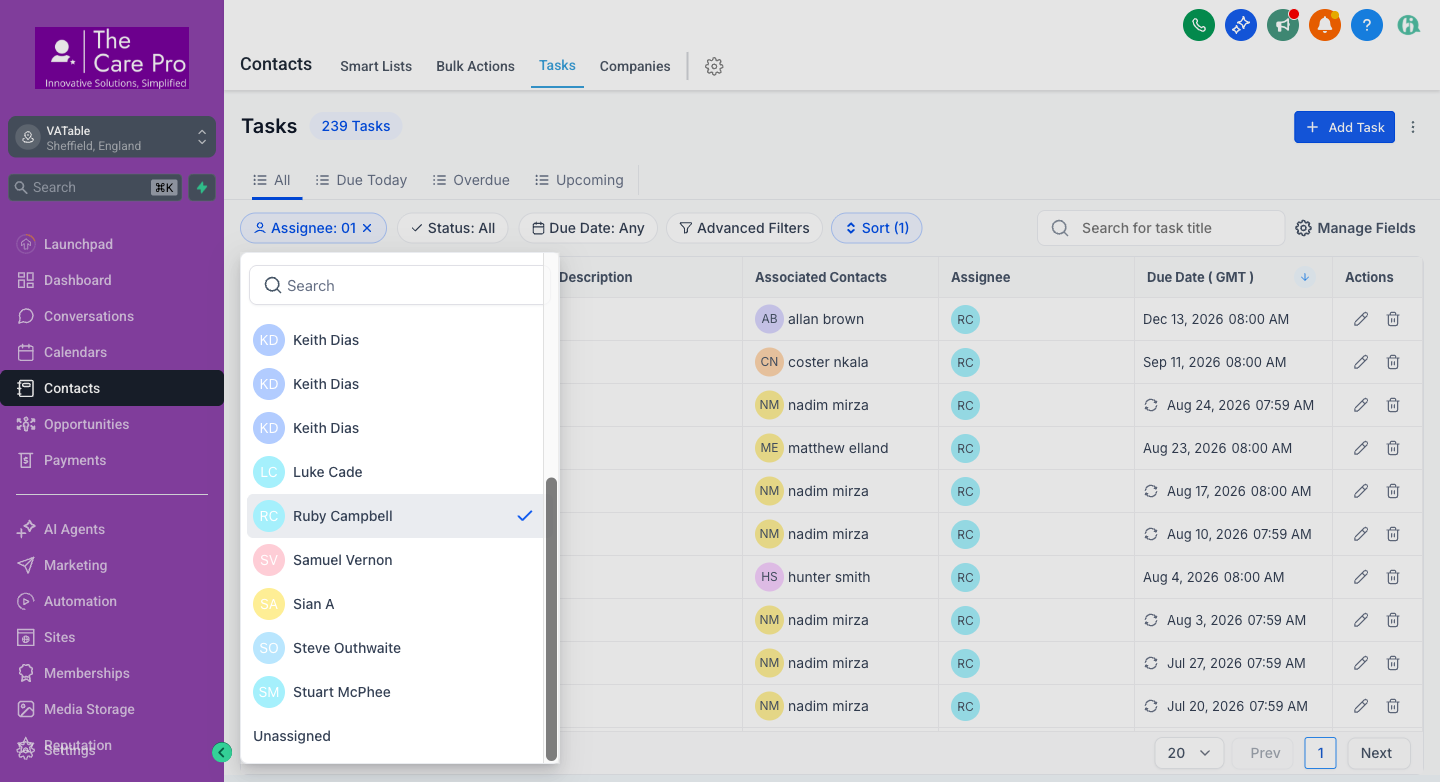
Task: Open the phone dialer icon
Action: point(1198,25)
